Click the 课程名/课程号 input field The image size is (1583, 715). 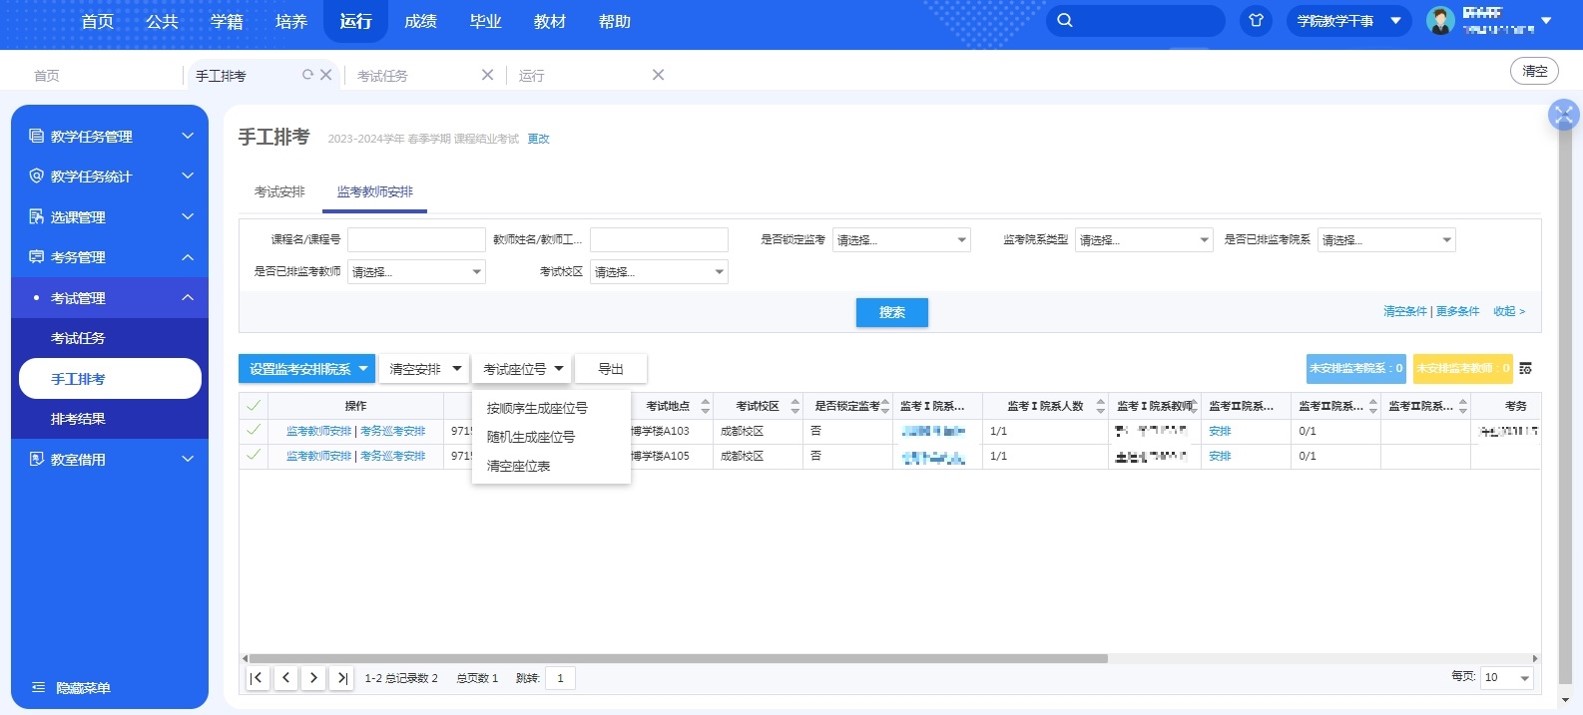[x=416, y=240]
